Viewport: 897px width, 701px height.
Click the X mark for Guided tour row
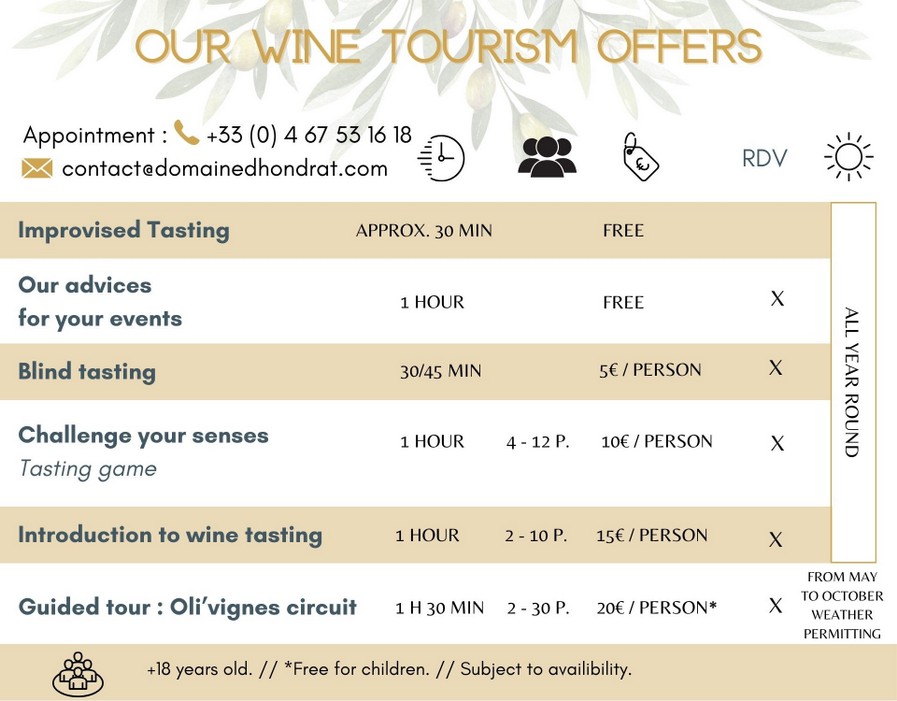(x=775, y=605)
